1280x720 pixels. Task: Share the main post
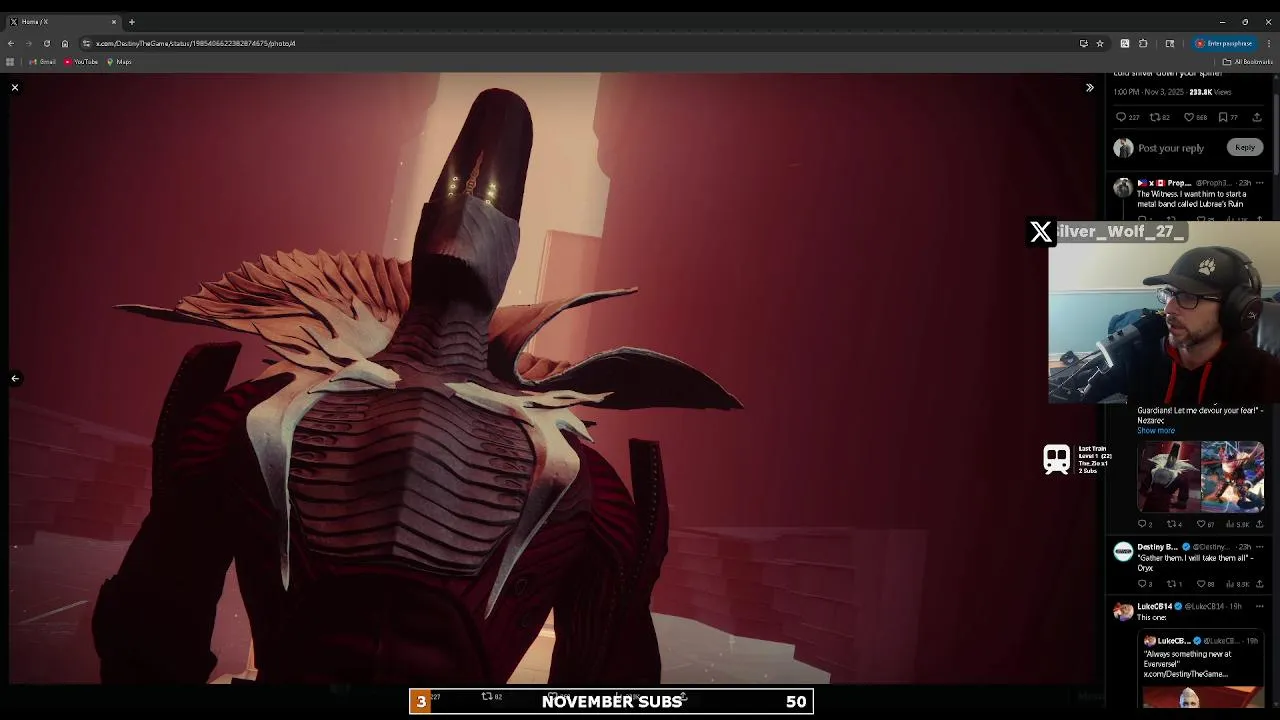tap(1257, 117)
